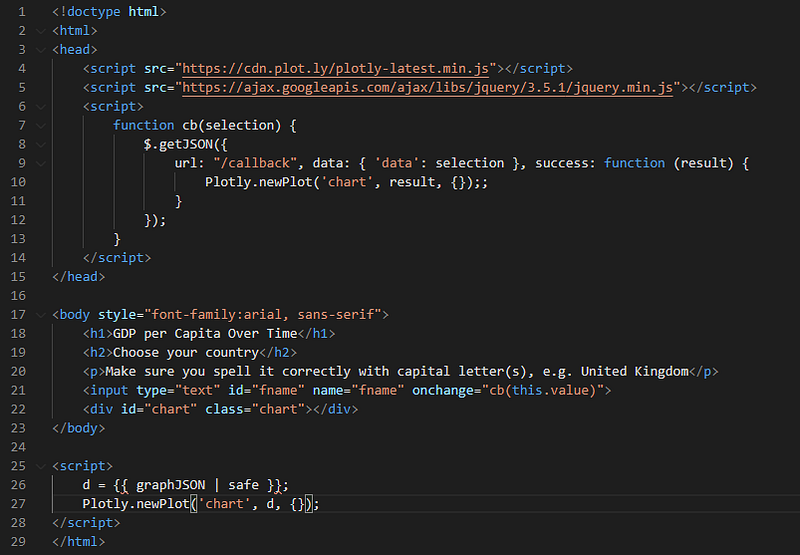
Task: Fold the script block at line 6
Action: pos(41,107)
